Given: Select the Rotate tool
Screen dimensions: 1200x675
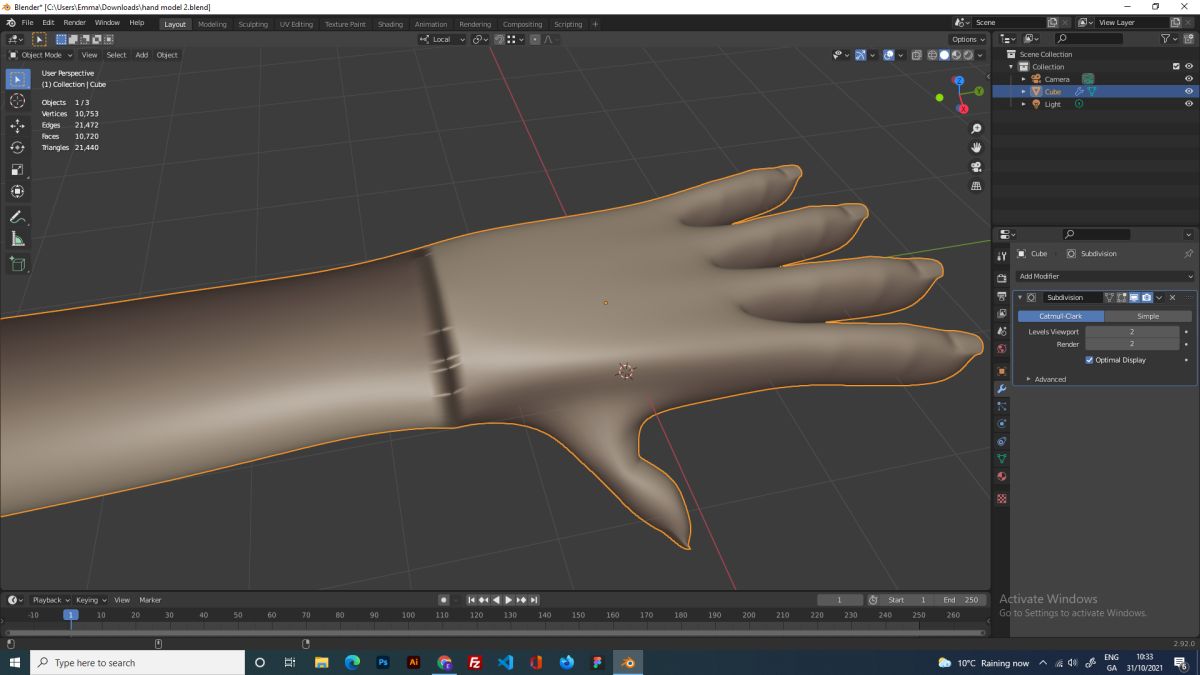Looking at the screenshot, I should click(x=17, y=148).
